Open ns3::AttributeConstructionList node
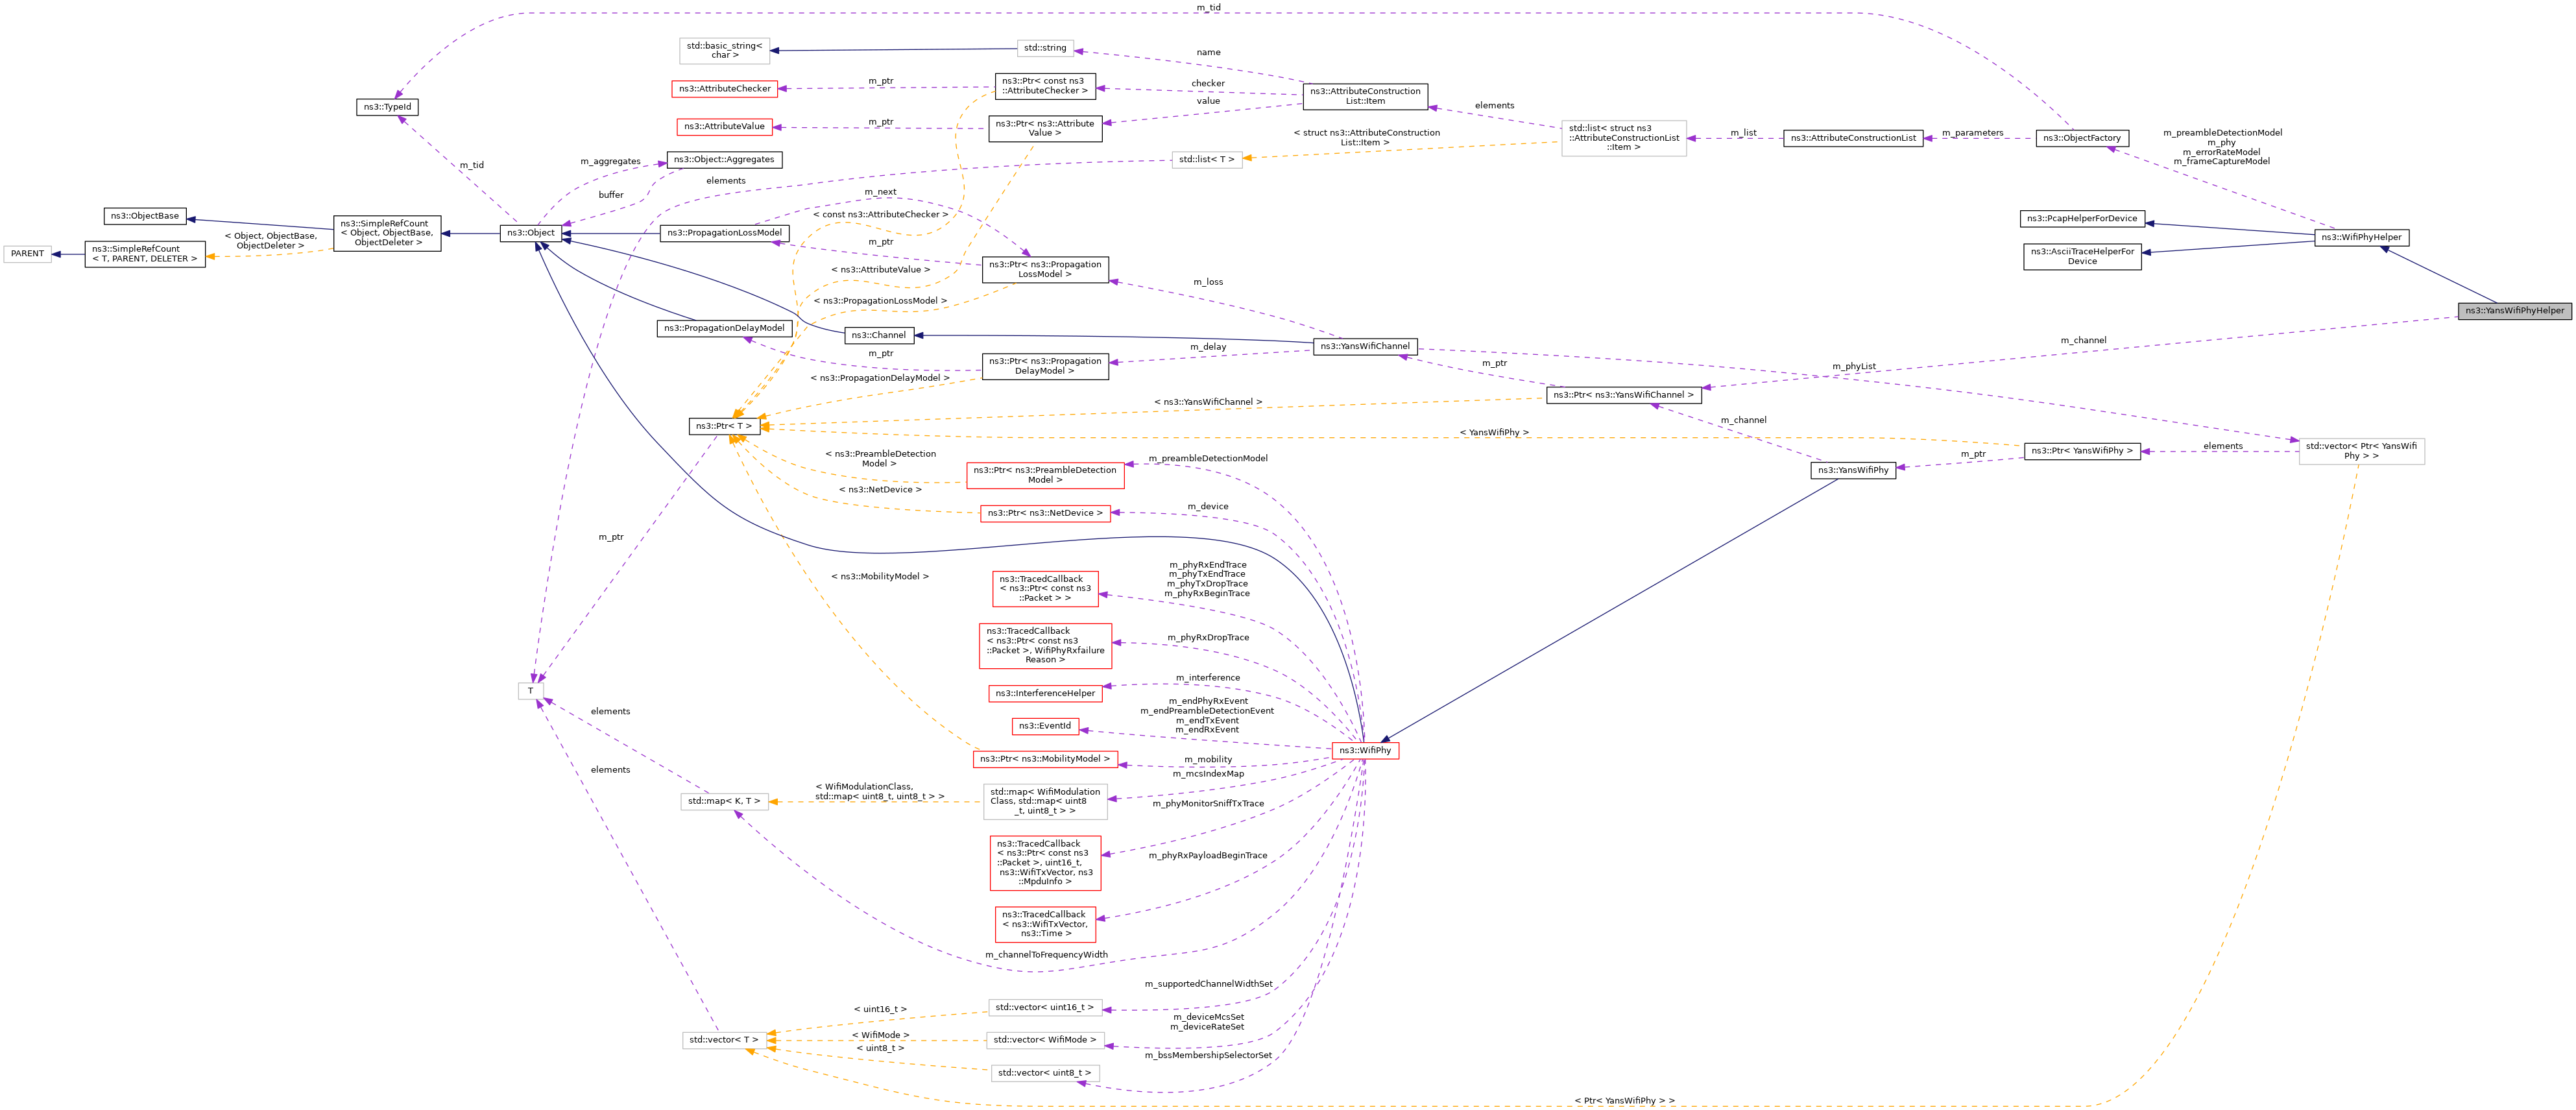The width and height of the screenshot is (2576, 1110). point(1853,138)
